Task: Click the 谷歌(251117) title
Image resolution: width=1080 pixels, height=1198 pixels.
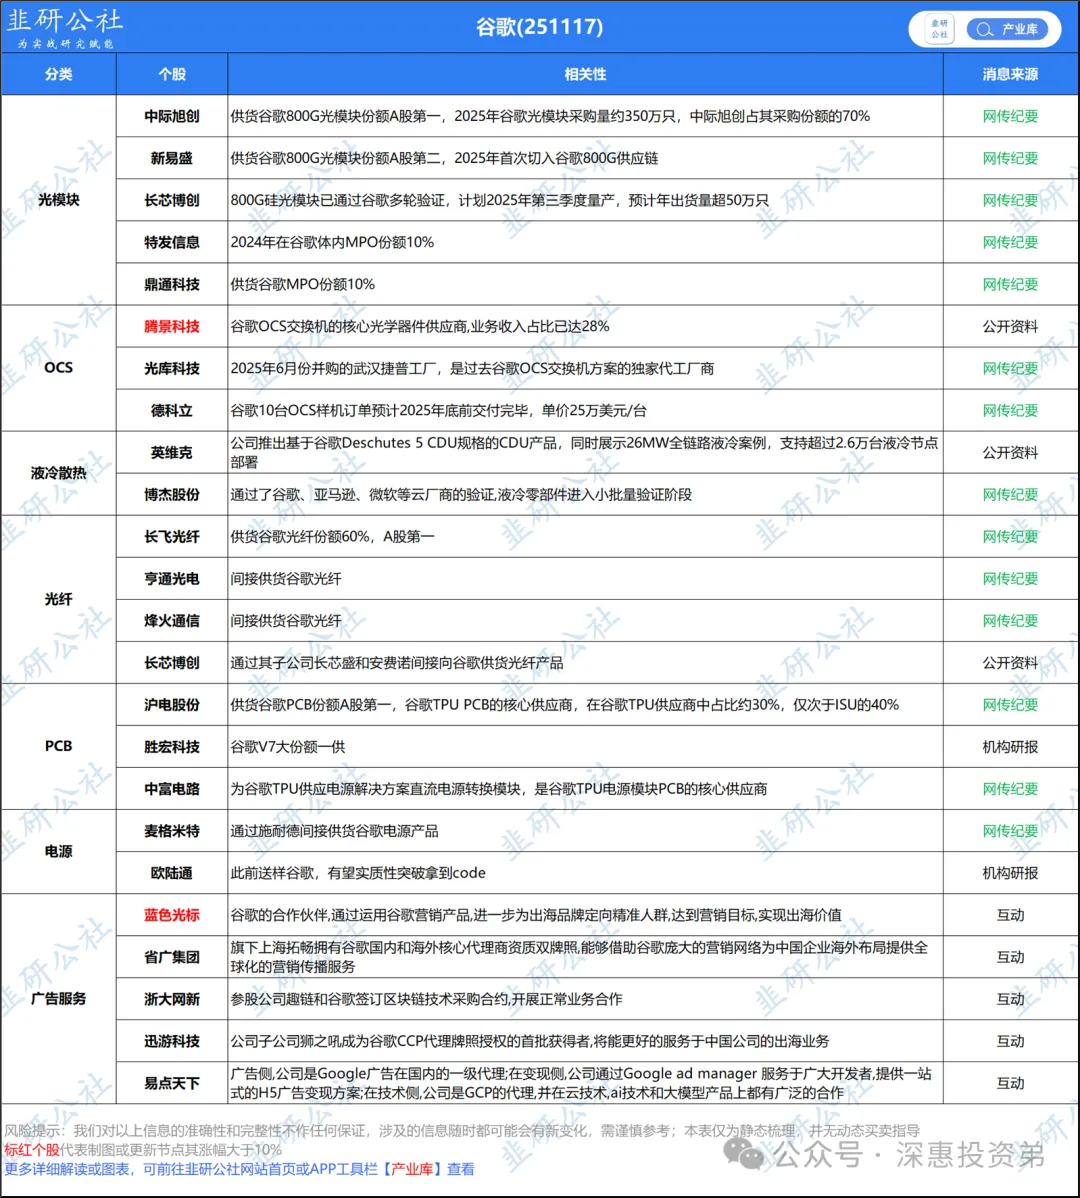Action: click(x=539, y=27)
